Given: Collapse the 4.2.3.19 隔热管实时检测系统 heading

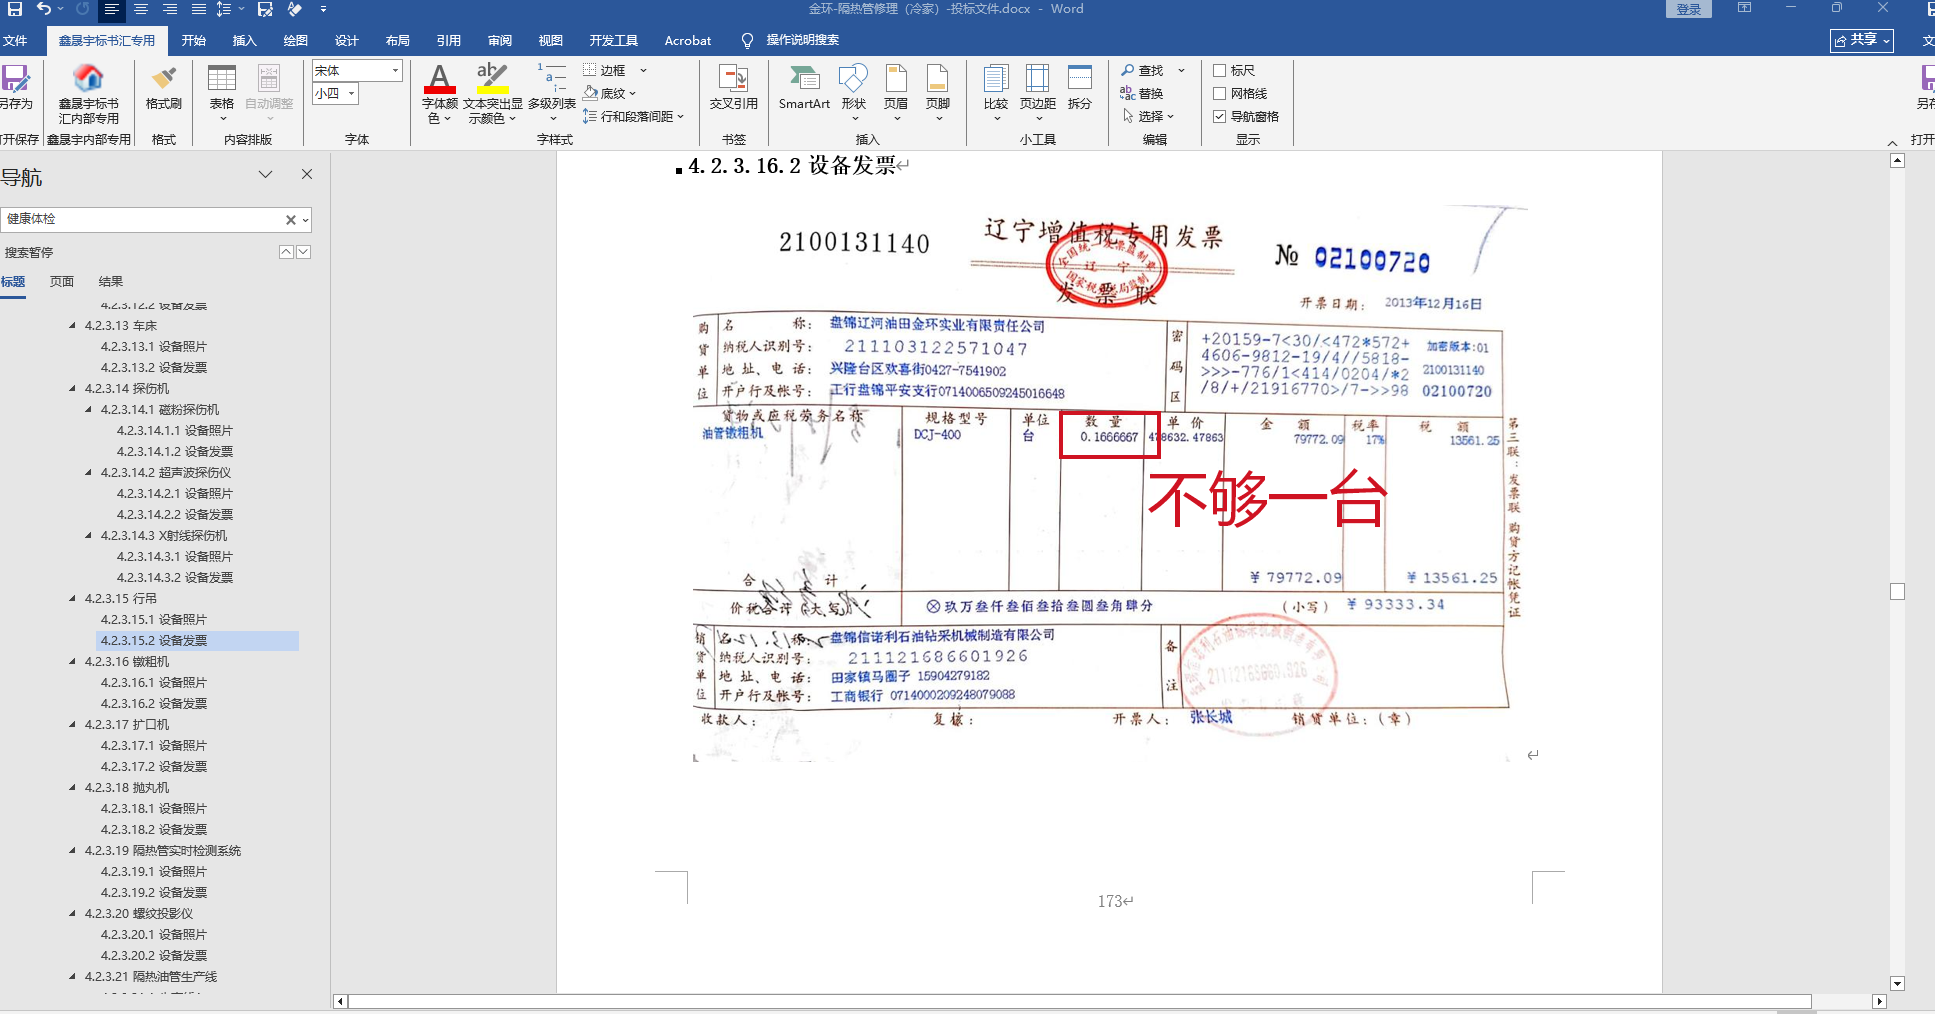Looking at the screenshot, I should 73,850.
